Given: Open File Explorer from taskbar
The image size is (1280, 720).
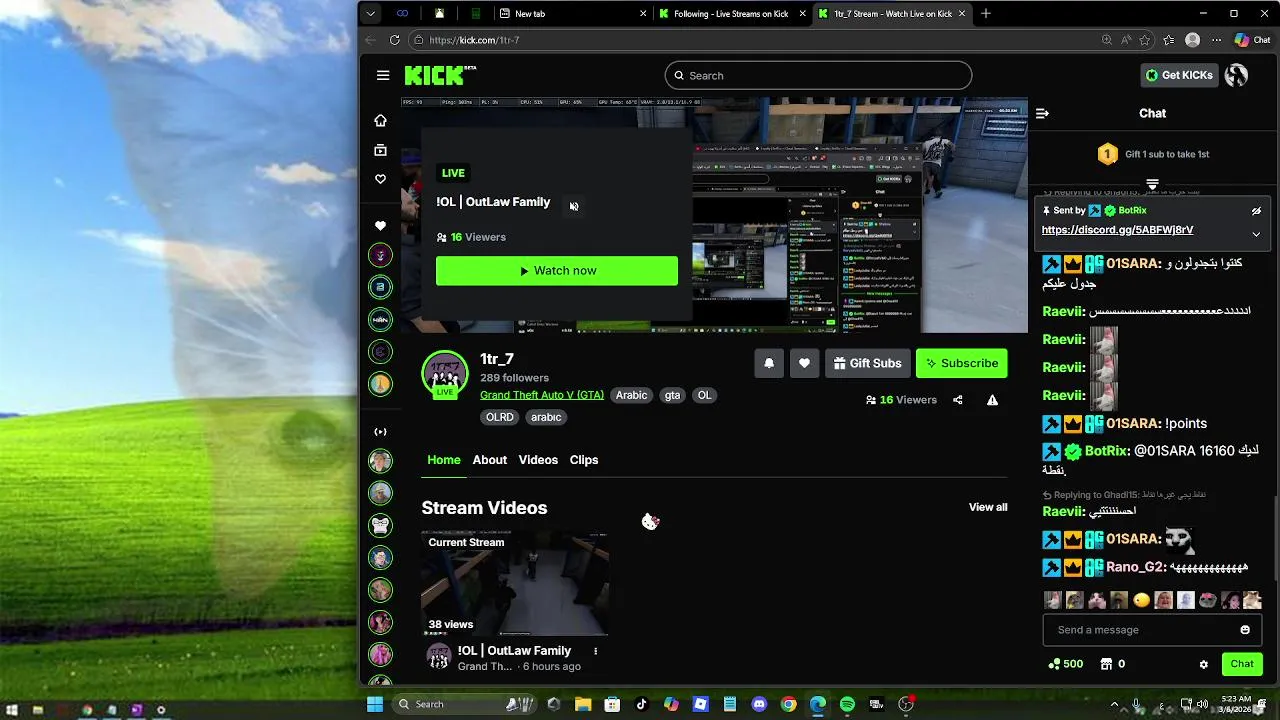Looking at the screenshot, I should coord(583,704).
